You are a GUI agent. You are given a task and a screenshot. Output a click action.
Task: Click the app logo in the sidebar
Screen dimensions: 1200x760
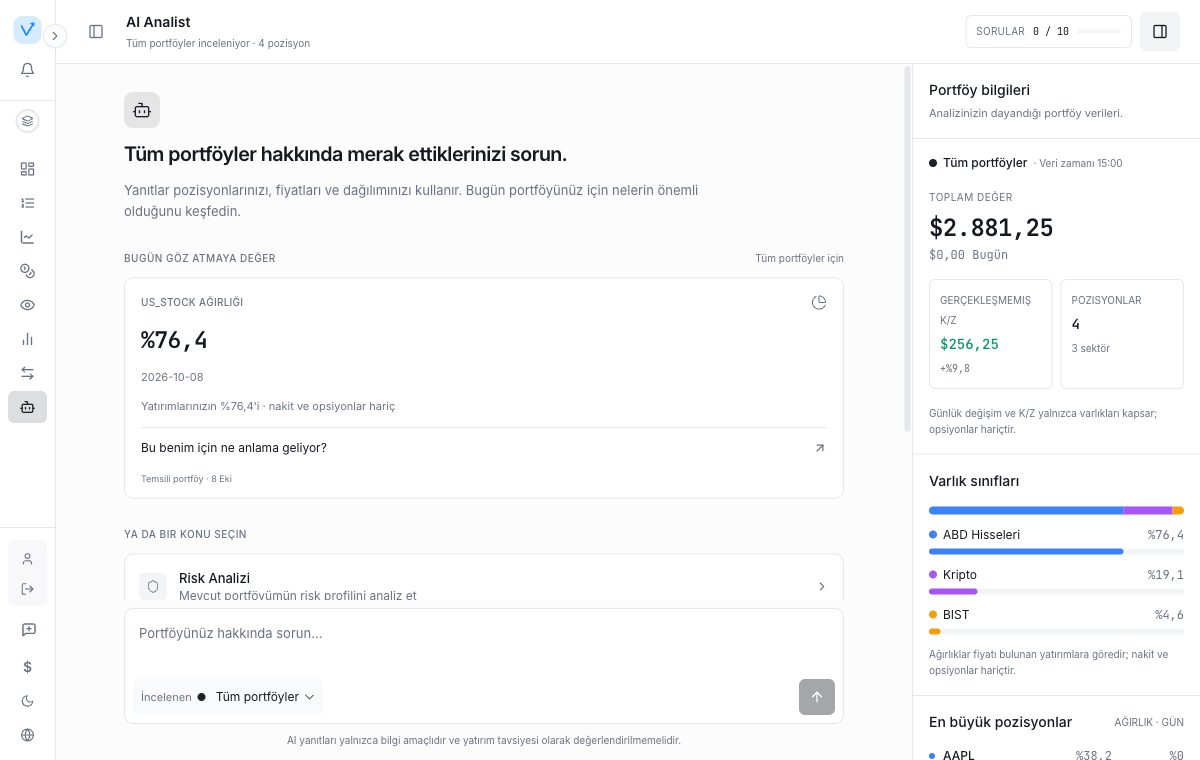click(x=27, y=30)
